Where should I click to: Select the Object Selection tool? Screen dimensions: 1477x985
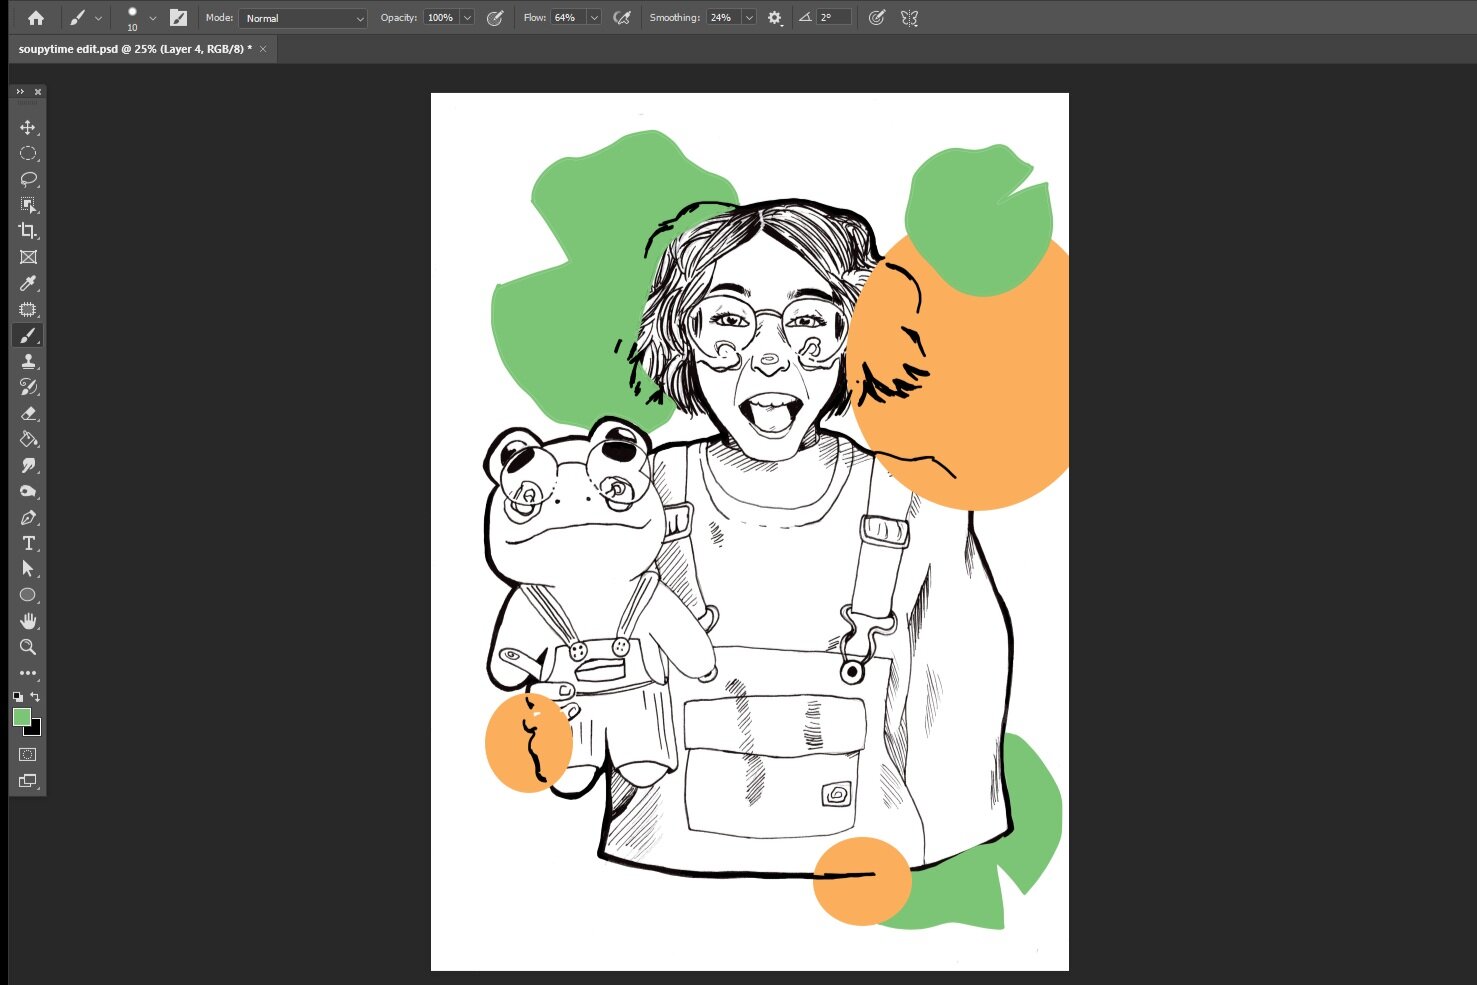pos(28,205)
